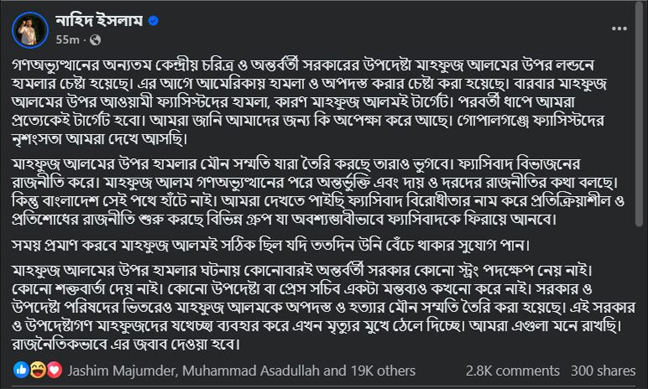Click the globe public audience icon
This screenshot has width=648, height=389.
[95, 40]
